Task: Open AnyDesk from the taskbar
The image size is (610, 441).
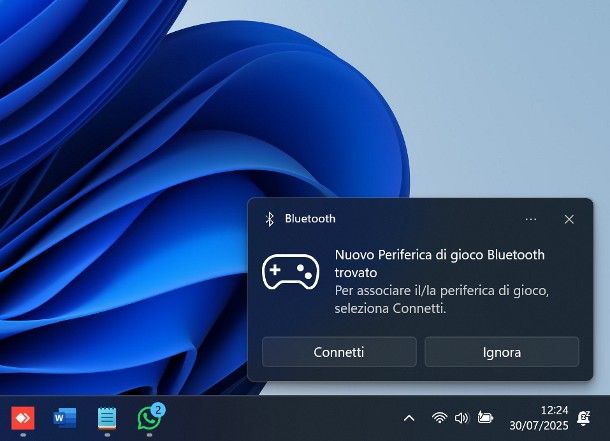Action: point(22,418)
